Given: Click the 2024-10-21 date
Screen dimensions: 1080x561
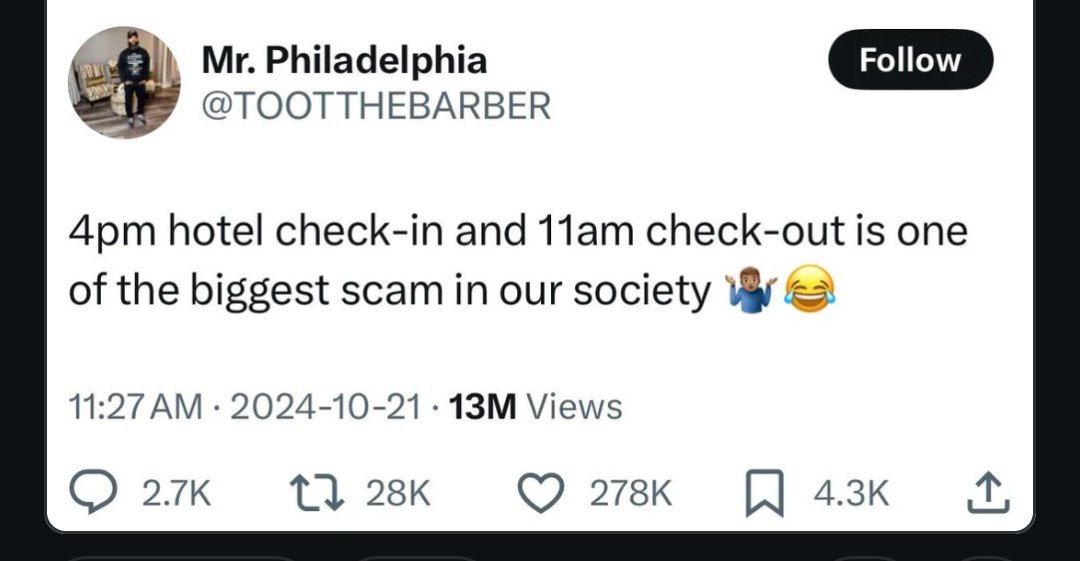Looking at the screenshot, I should pos(325,407).
